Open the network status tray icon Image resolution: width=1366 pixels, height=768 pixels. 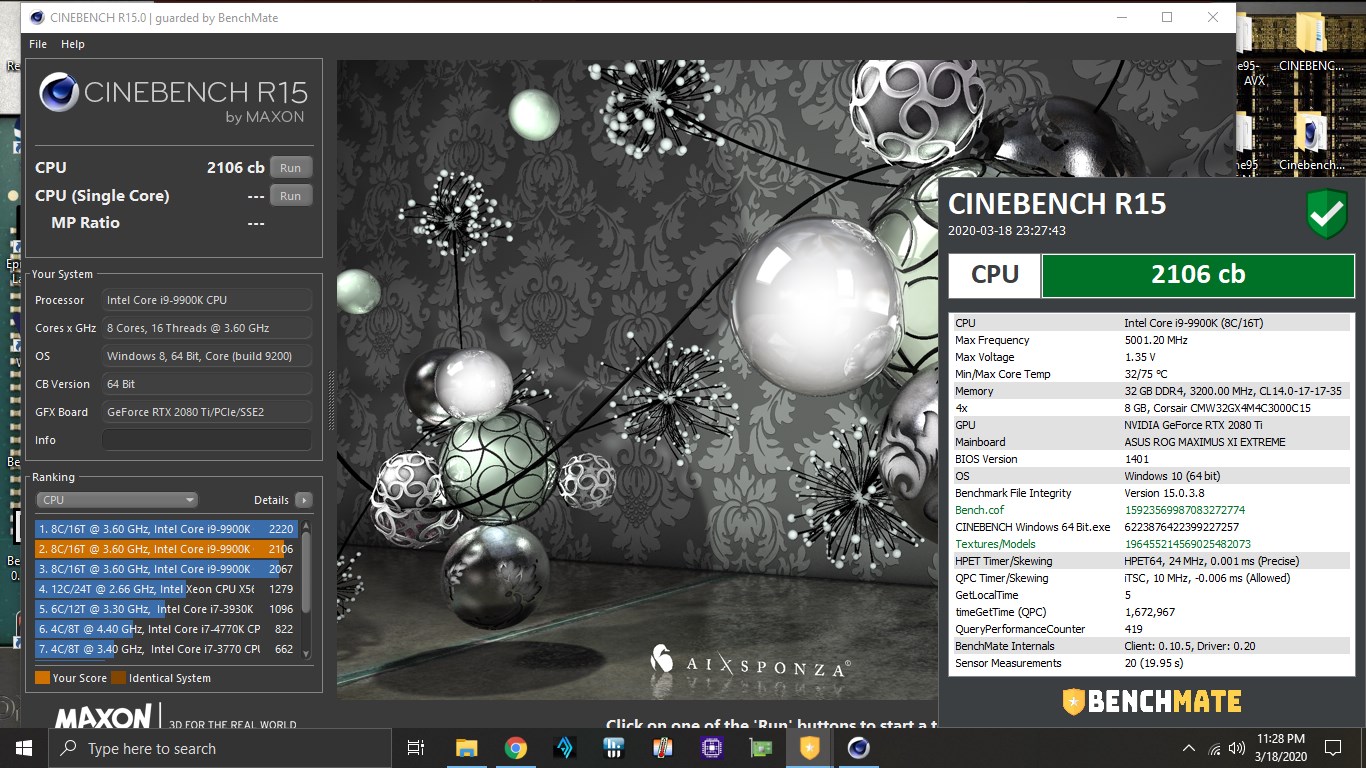(1215, 748)
